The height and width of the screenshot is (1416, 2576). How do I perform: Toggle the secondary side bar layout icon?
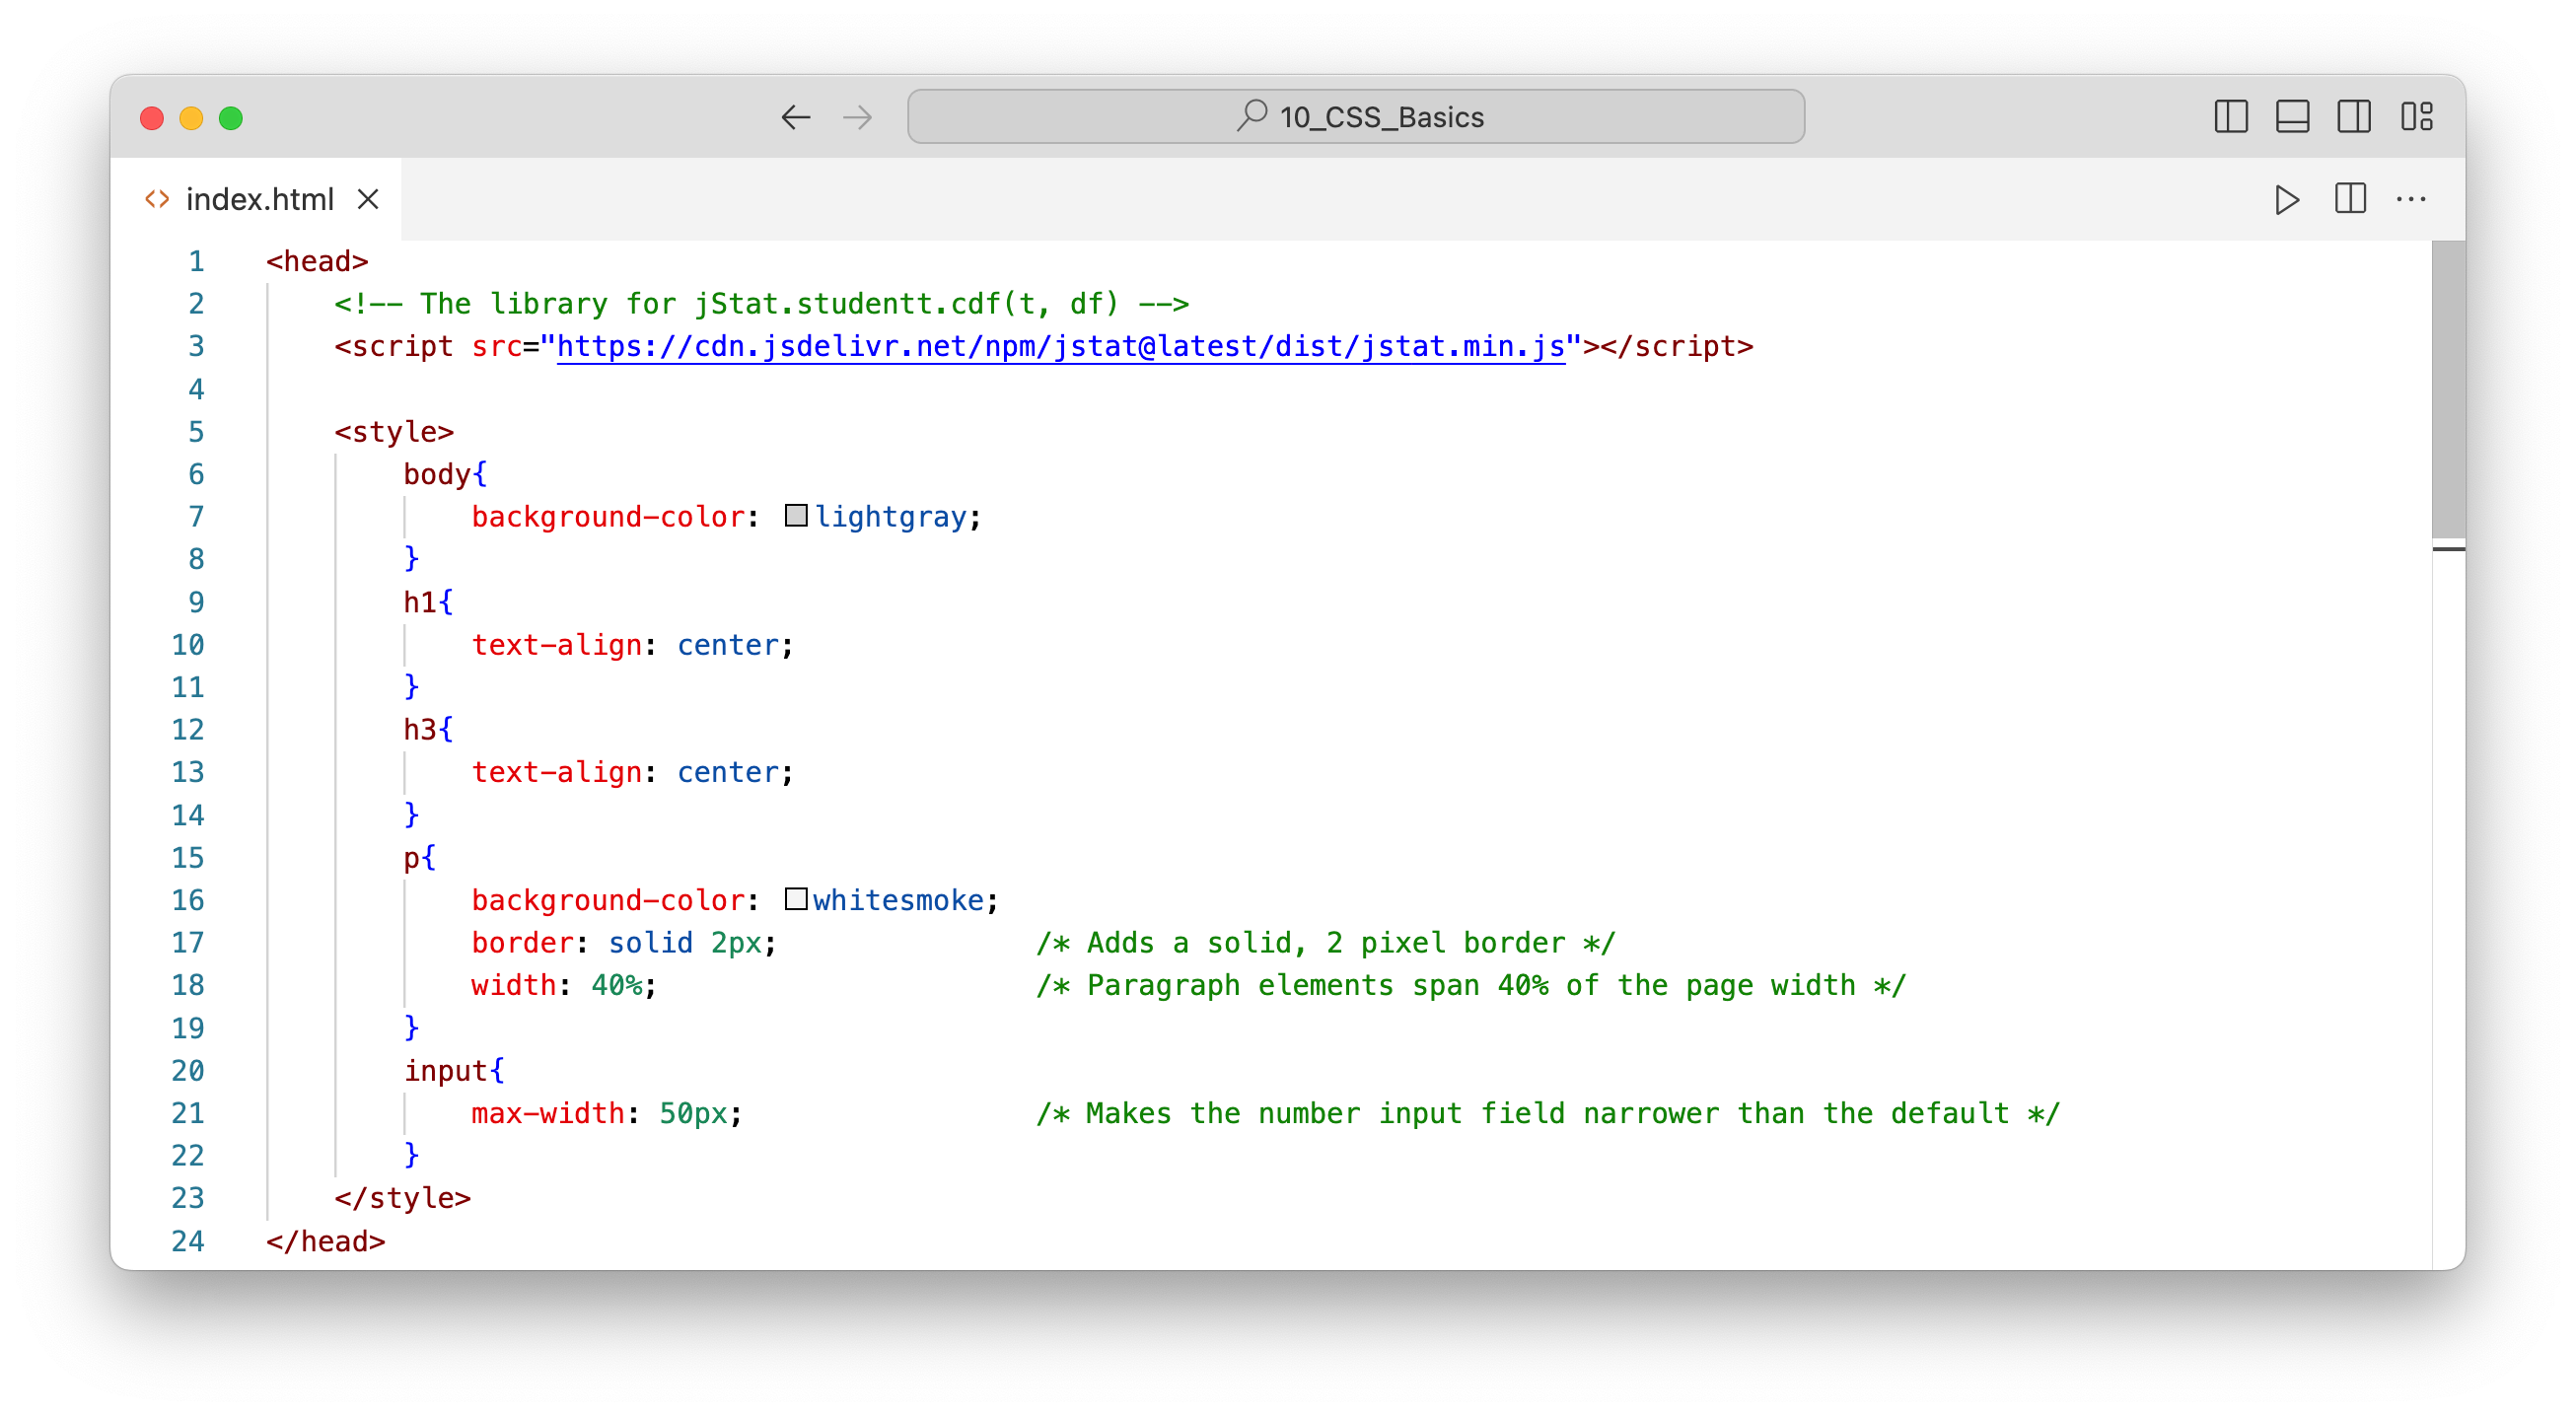pyautogui.click(x=2354, y=117)
